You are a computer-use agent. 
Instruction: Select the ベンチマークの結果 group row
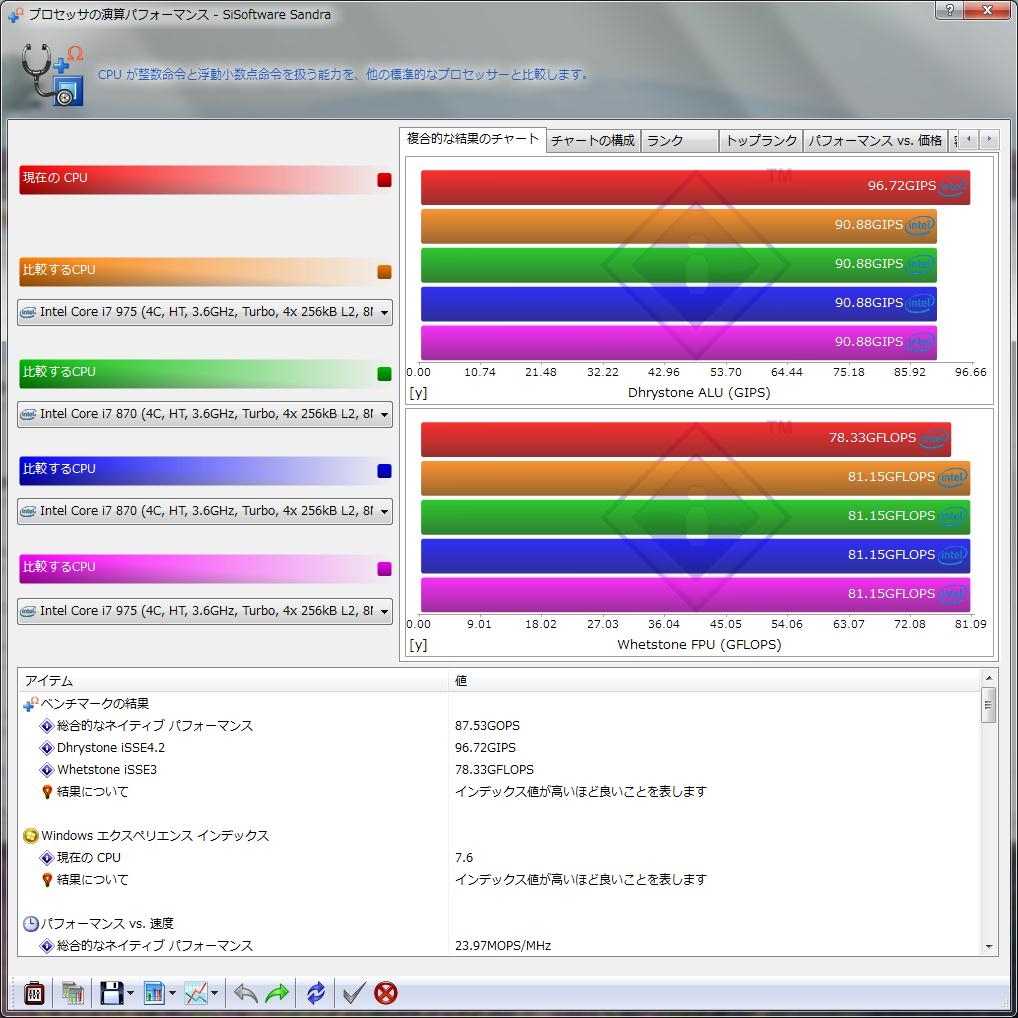(x=499, y=704)
